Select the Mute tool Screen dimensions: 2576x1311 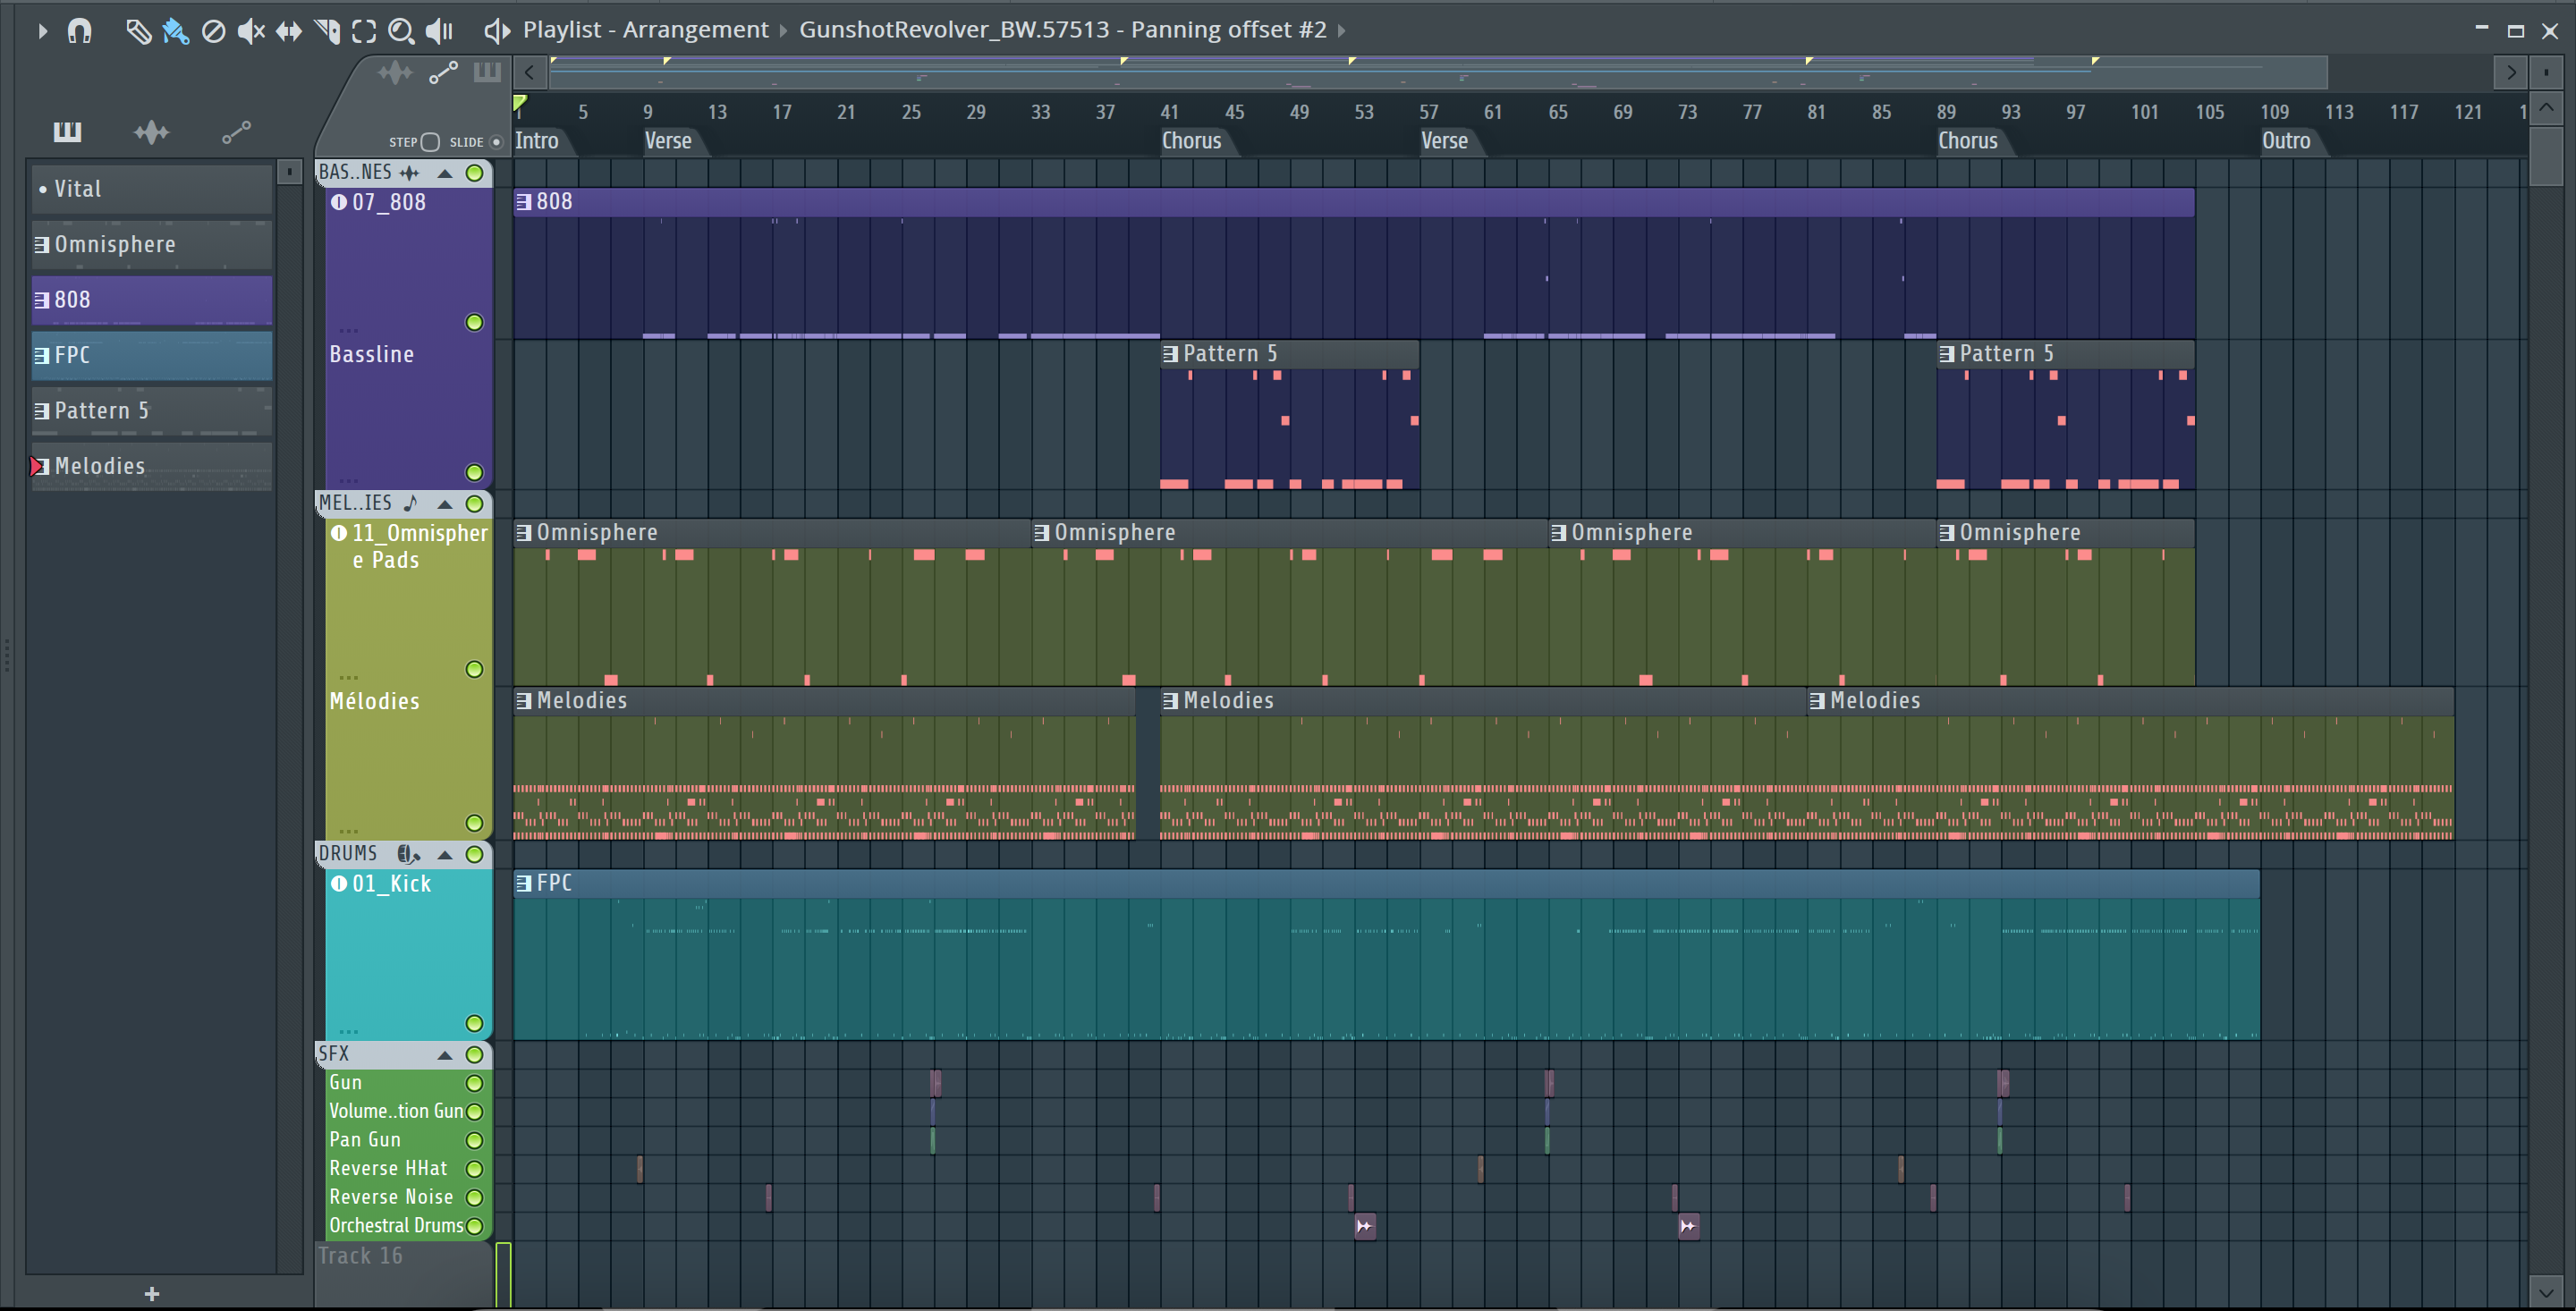(251, 31)
